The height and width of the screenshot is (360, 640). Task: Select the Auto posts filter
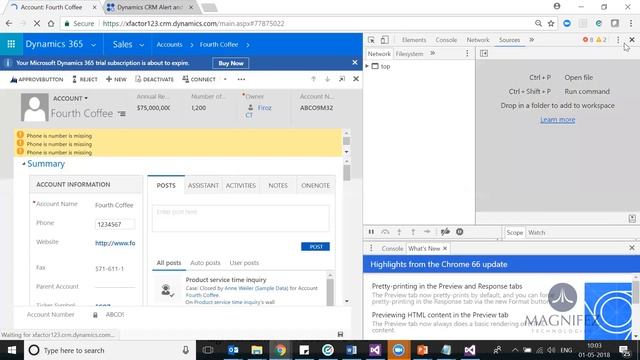205,263
